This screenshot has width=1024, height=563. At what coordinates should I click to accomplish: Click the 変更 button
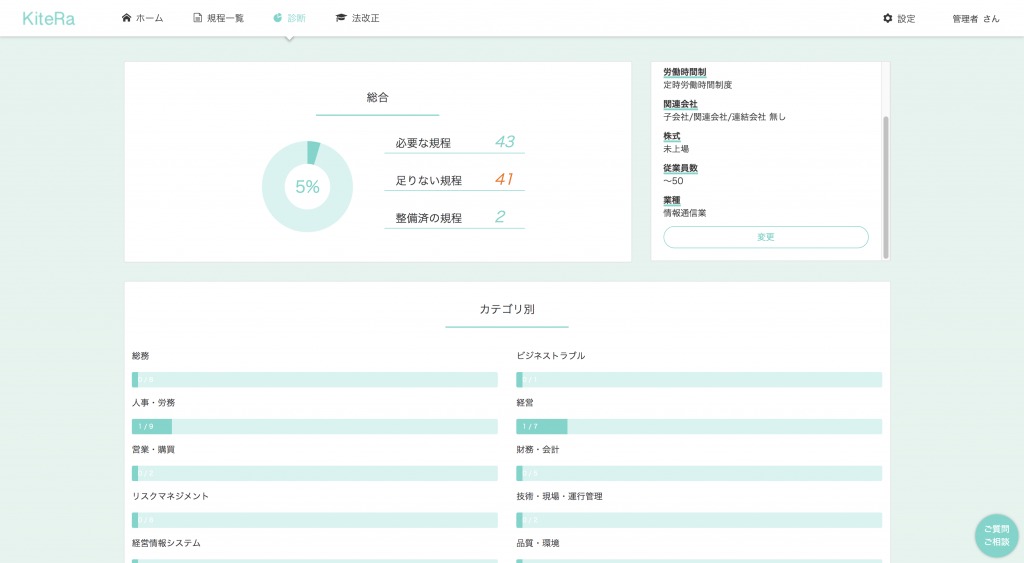click(766, 237)
